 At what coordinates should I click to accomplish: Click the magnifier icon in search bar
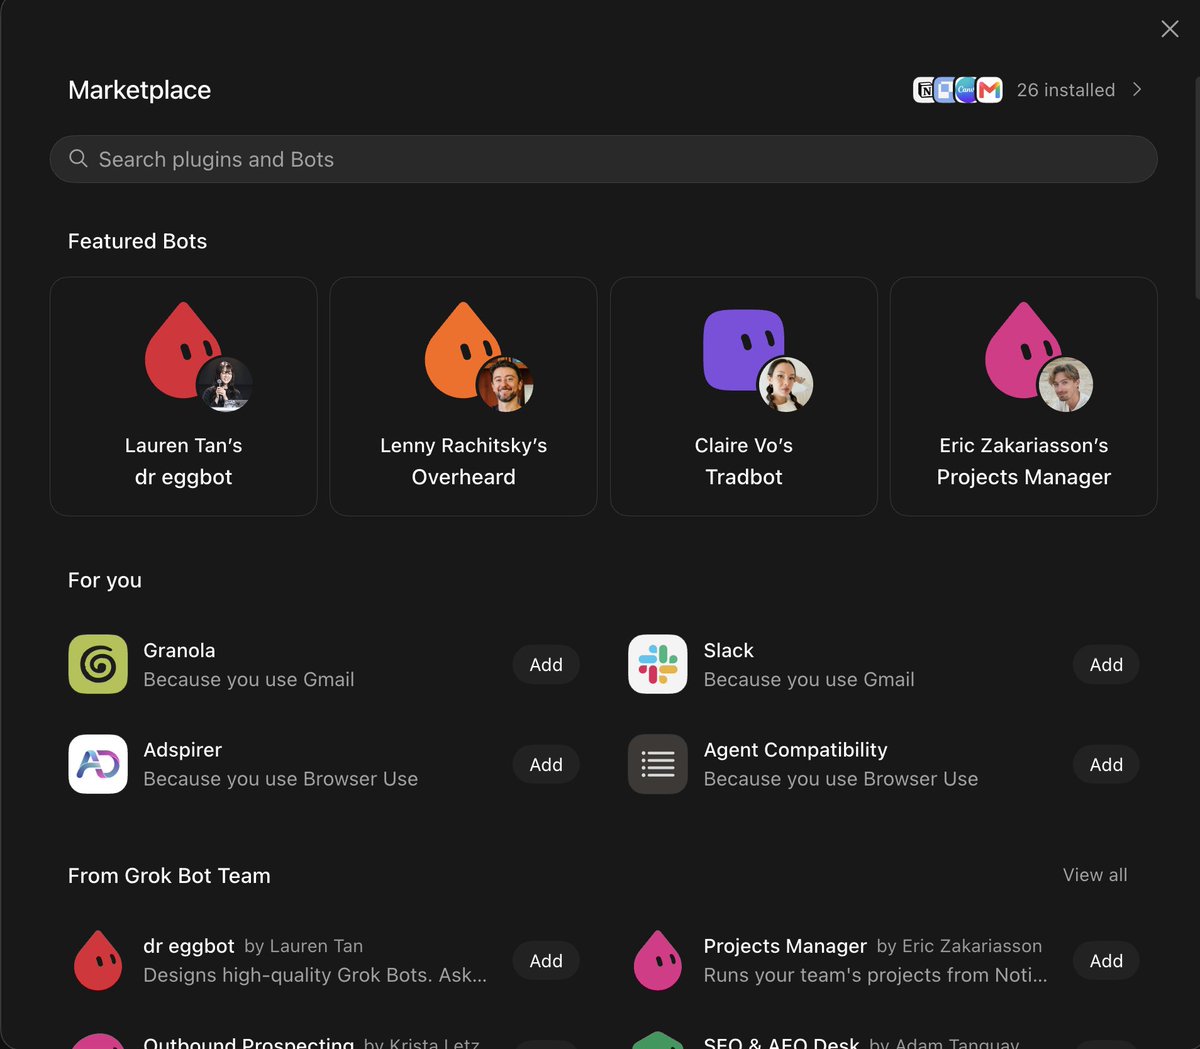[78, 159]
